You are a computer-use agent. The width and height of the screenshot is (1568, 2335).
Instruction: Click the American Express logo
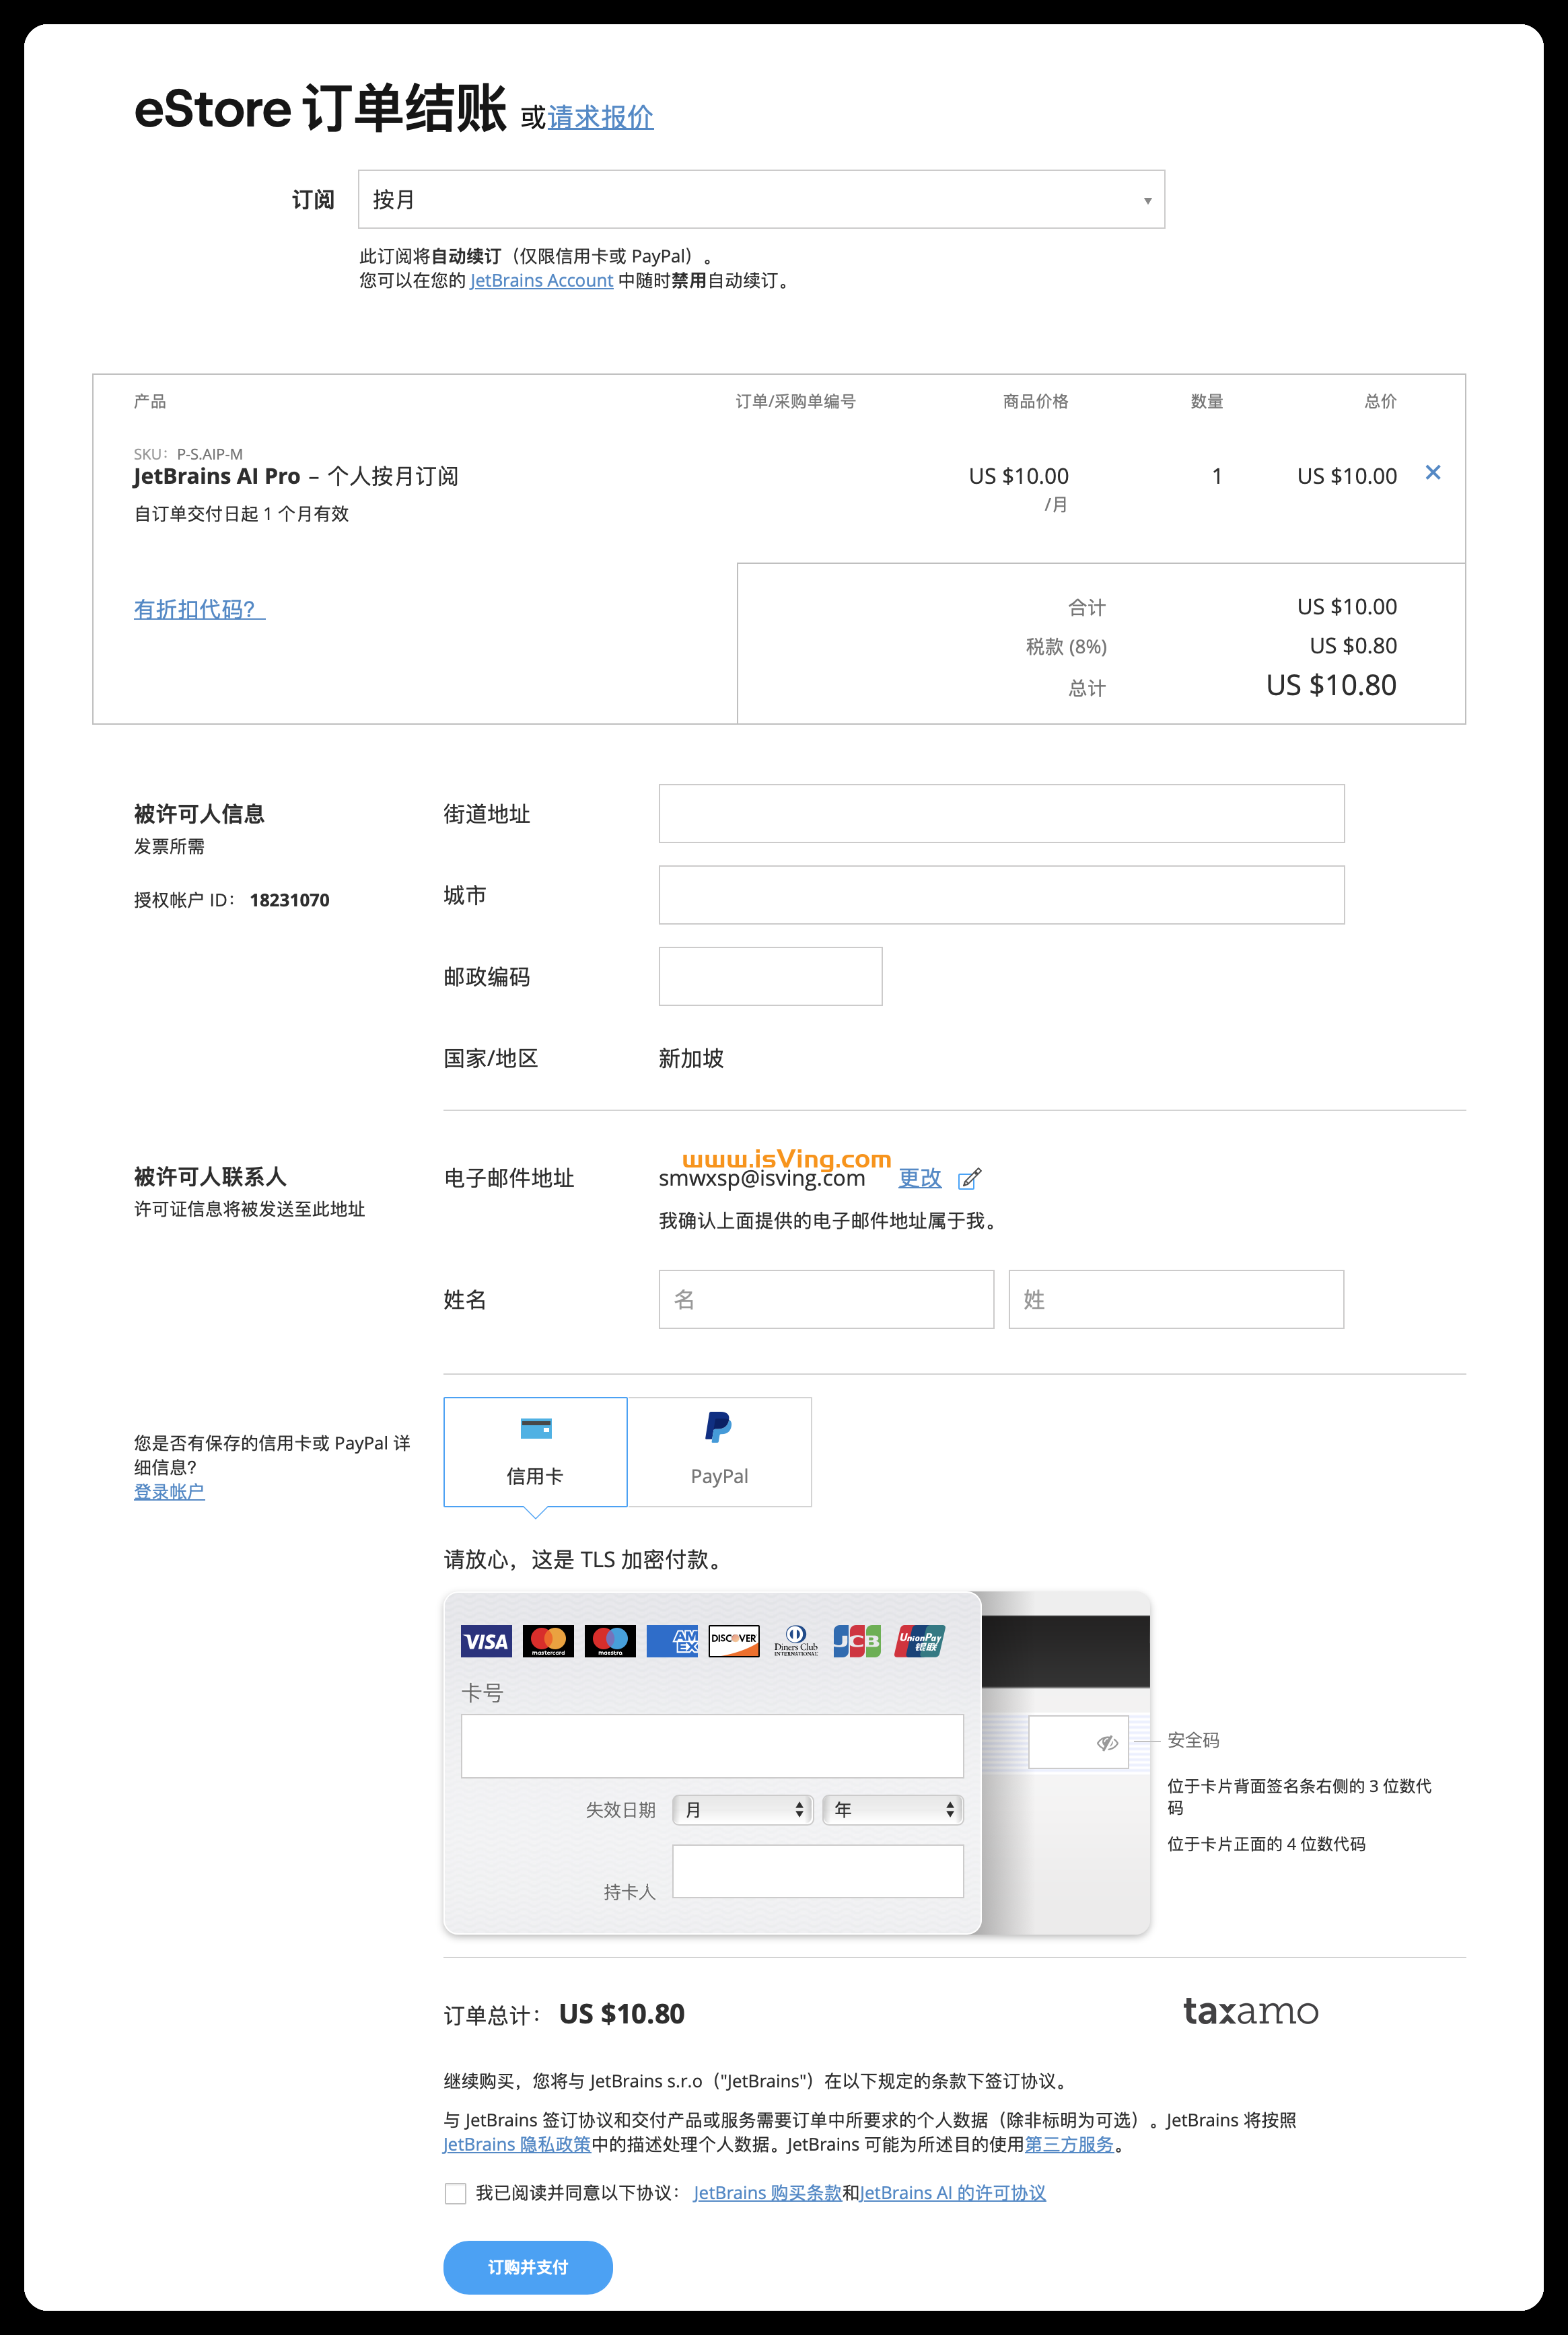click(672, 1641)
